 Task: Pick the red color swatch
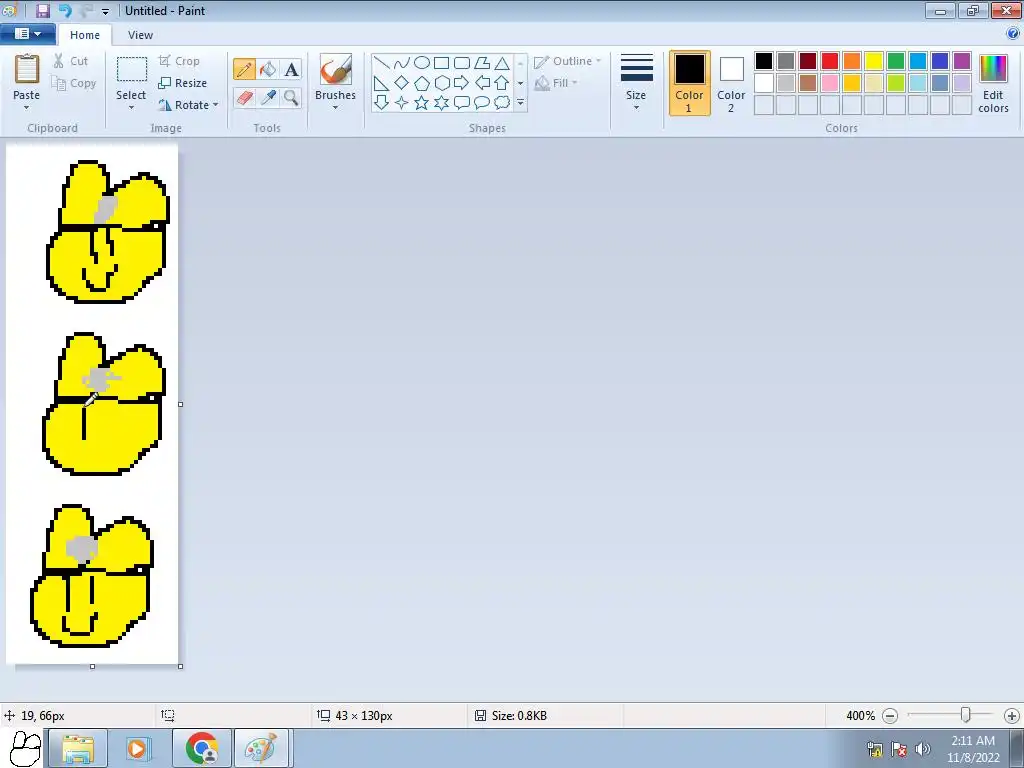pos(830,61)
